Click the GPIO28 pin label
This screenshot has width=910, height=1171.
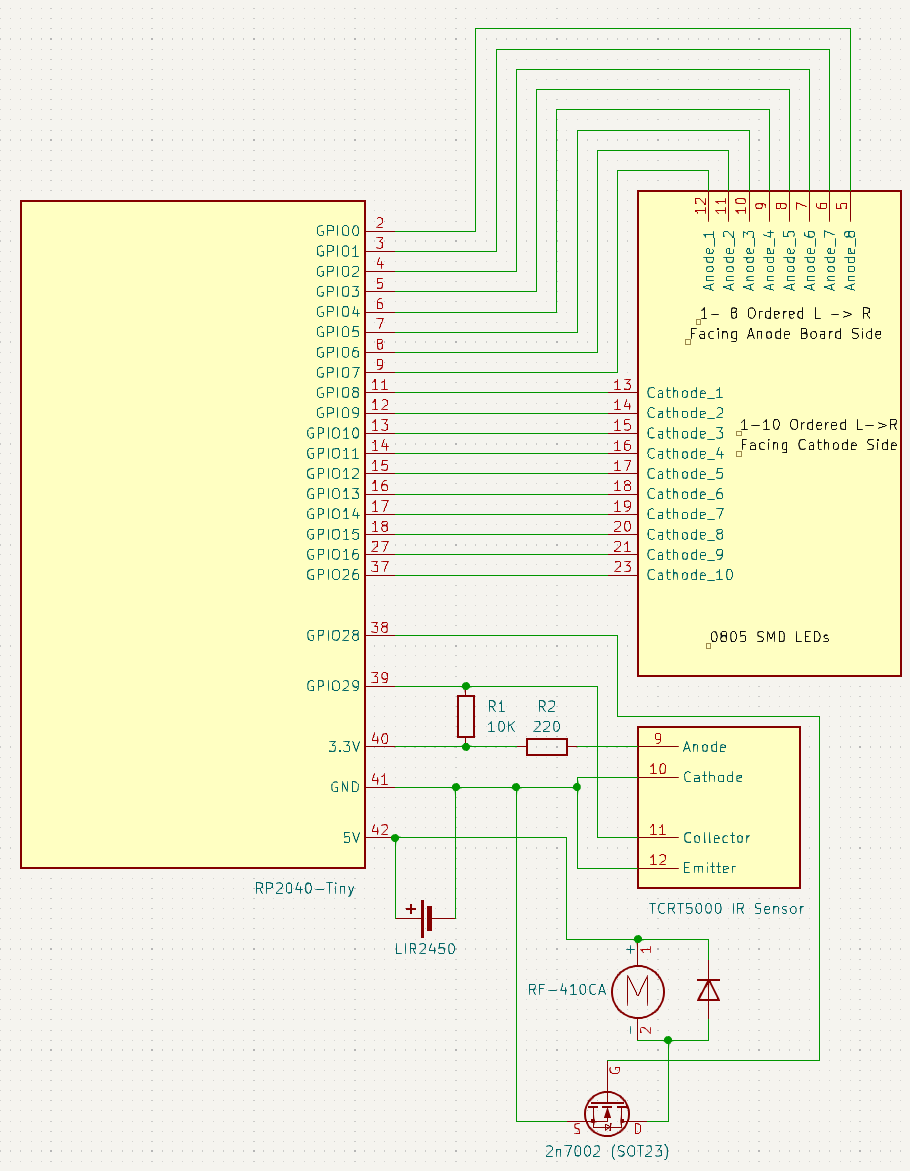tap(333, 636)
